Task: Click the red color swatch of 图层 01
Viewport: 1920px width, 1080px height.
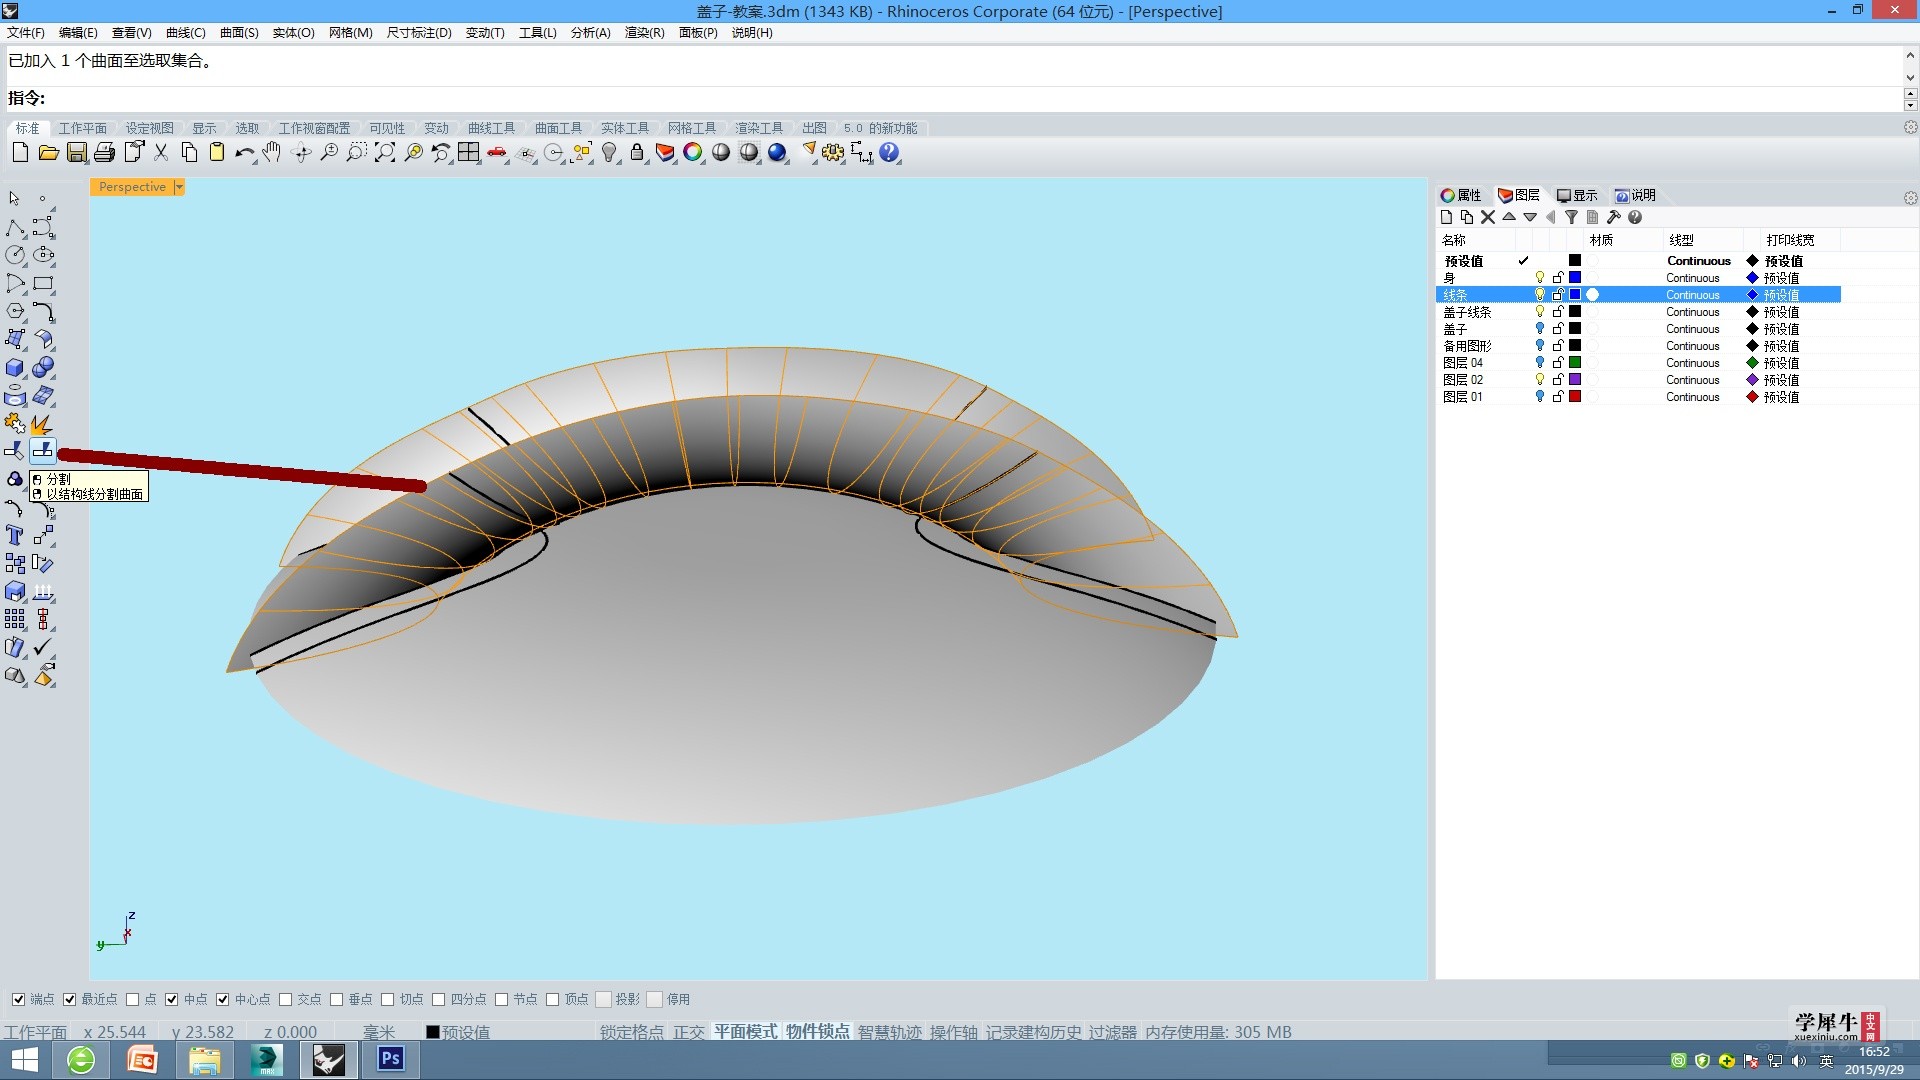Action: [1575, 397]
